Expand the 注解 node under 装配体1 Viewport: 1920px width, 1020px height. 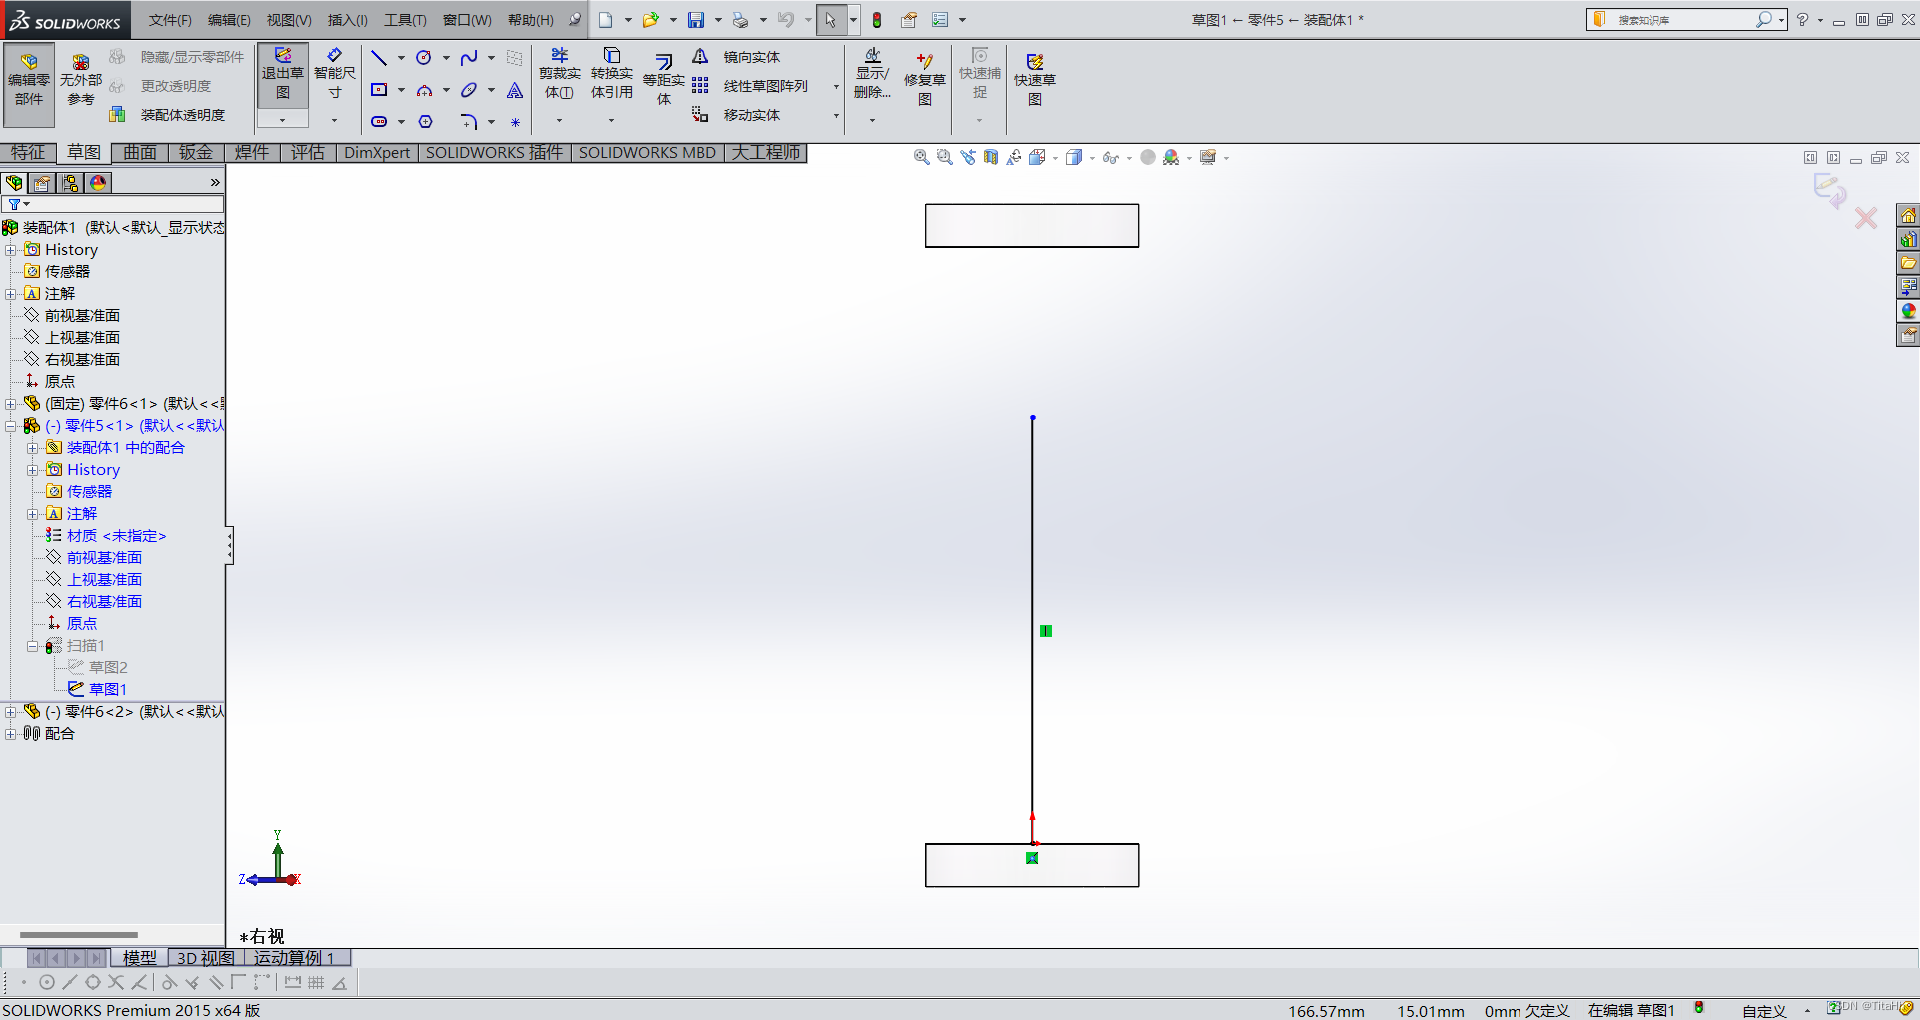click(x=11, y=294)
